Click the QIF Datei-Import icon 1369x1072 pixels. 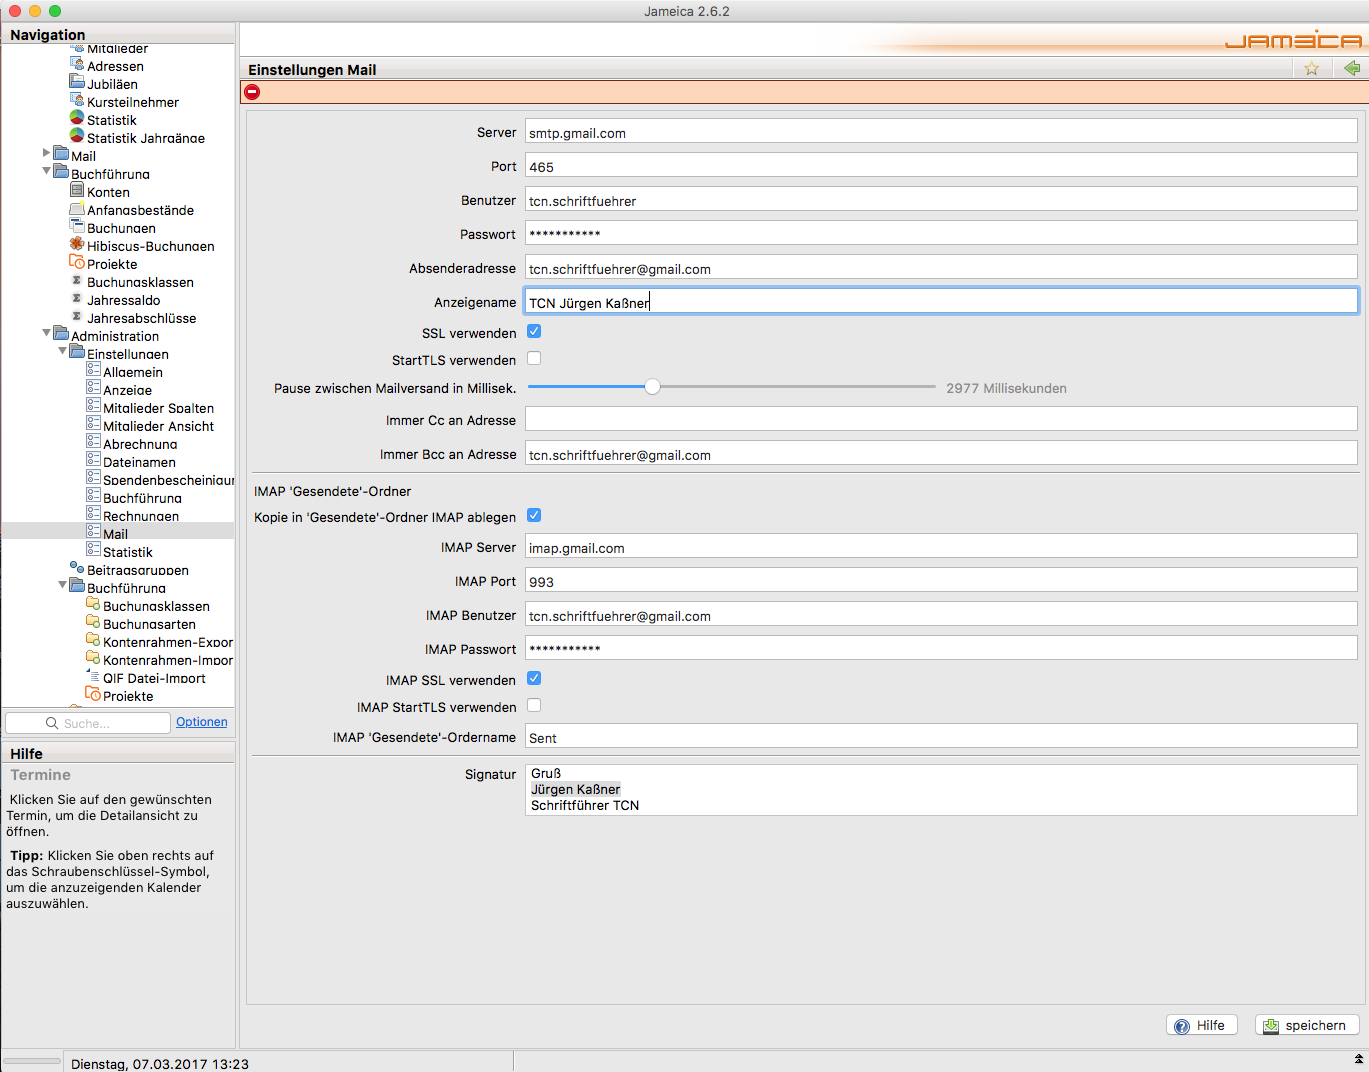93,676
